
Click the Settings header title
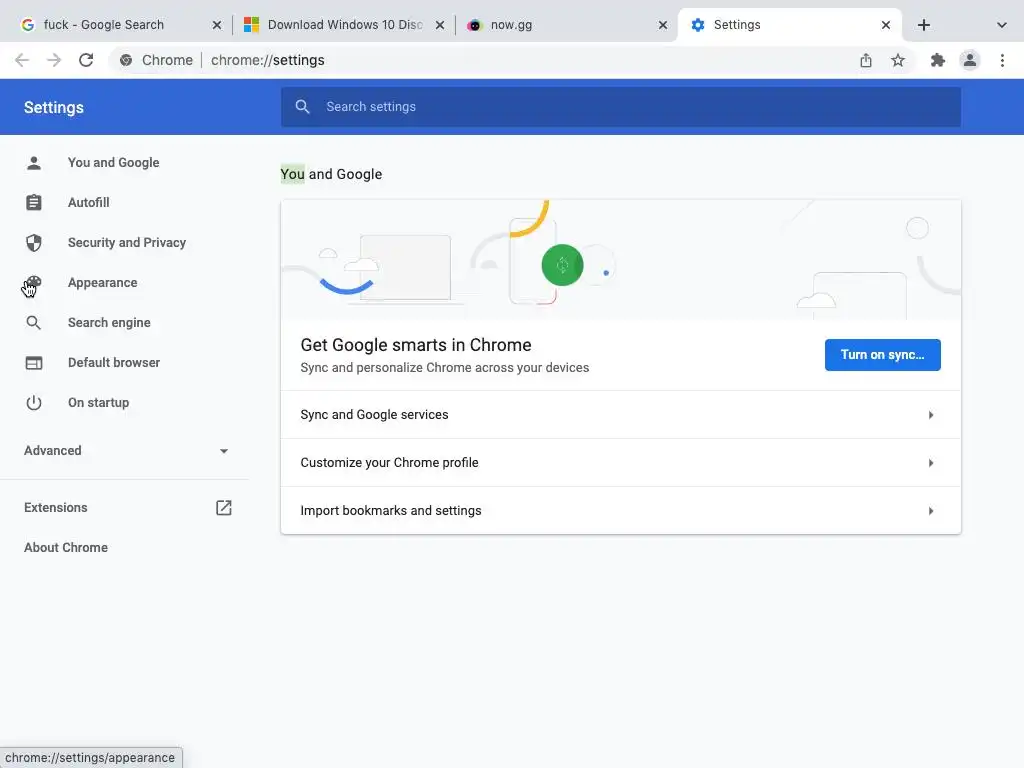click(x=54, y=107)
